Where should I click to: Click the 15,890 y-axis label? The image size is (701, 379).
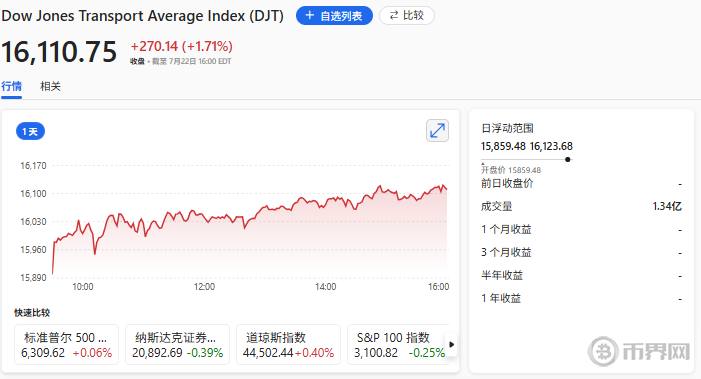[x=33, y=278]
